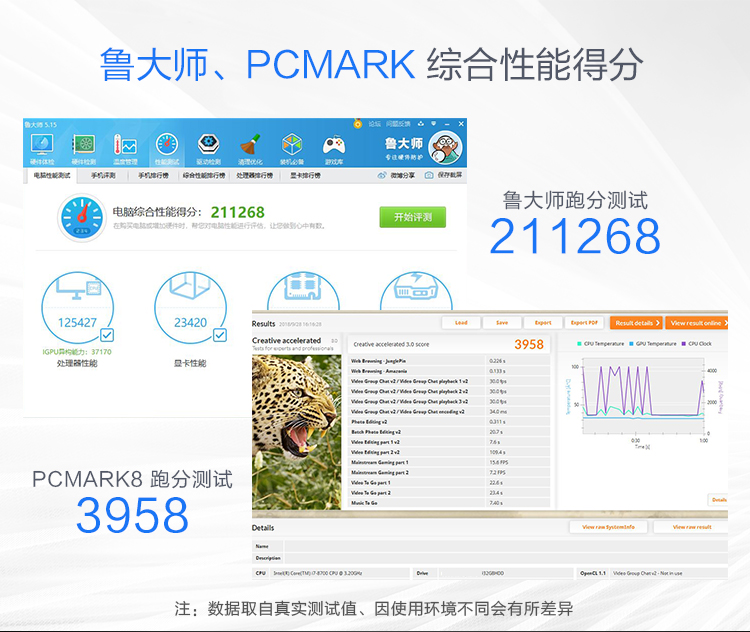Viewport: 750px width, 632px height.
Task: Select the Web Browsing - JunglePin row
Action: 450,361
